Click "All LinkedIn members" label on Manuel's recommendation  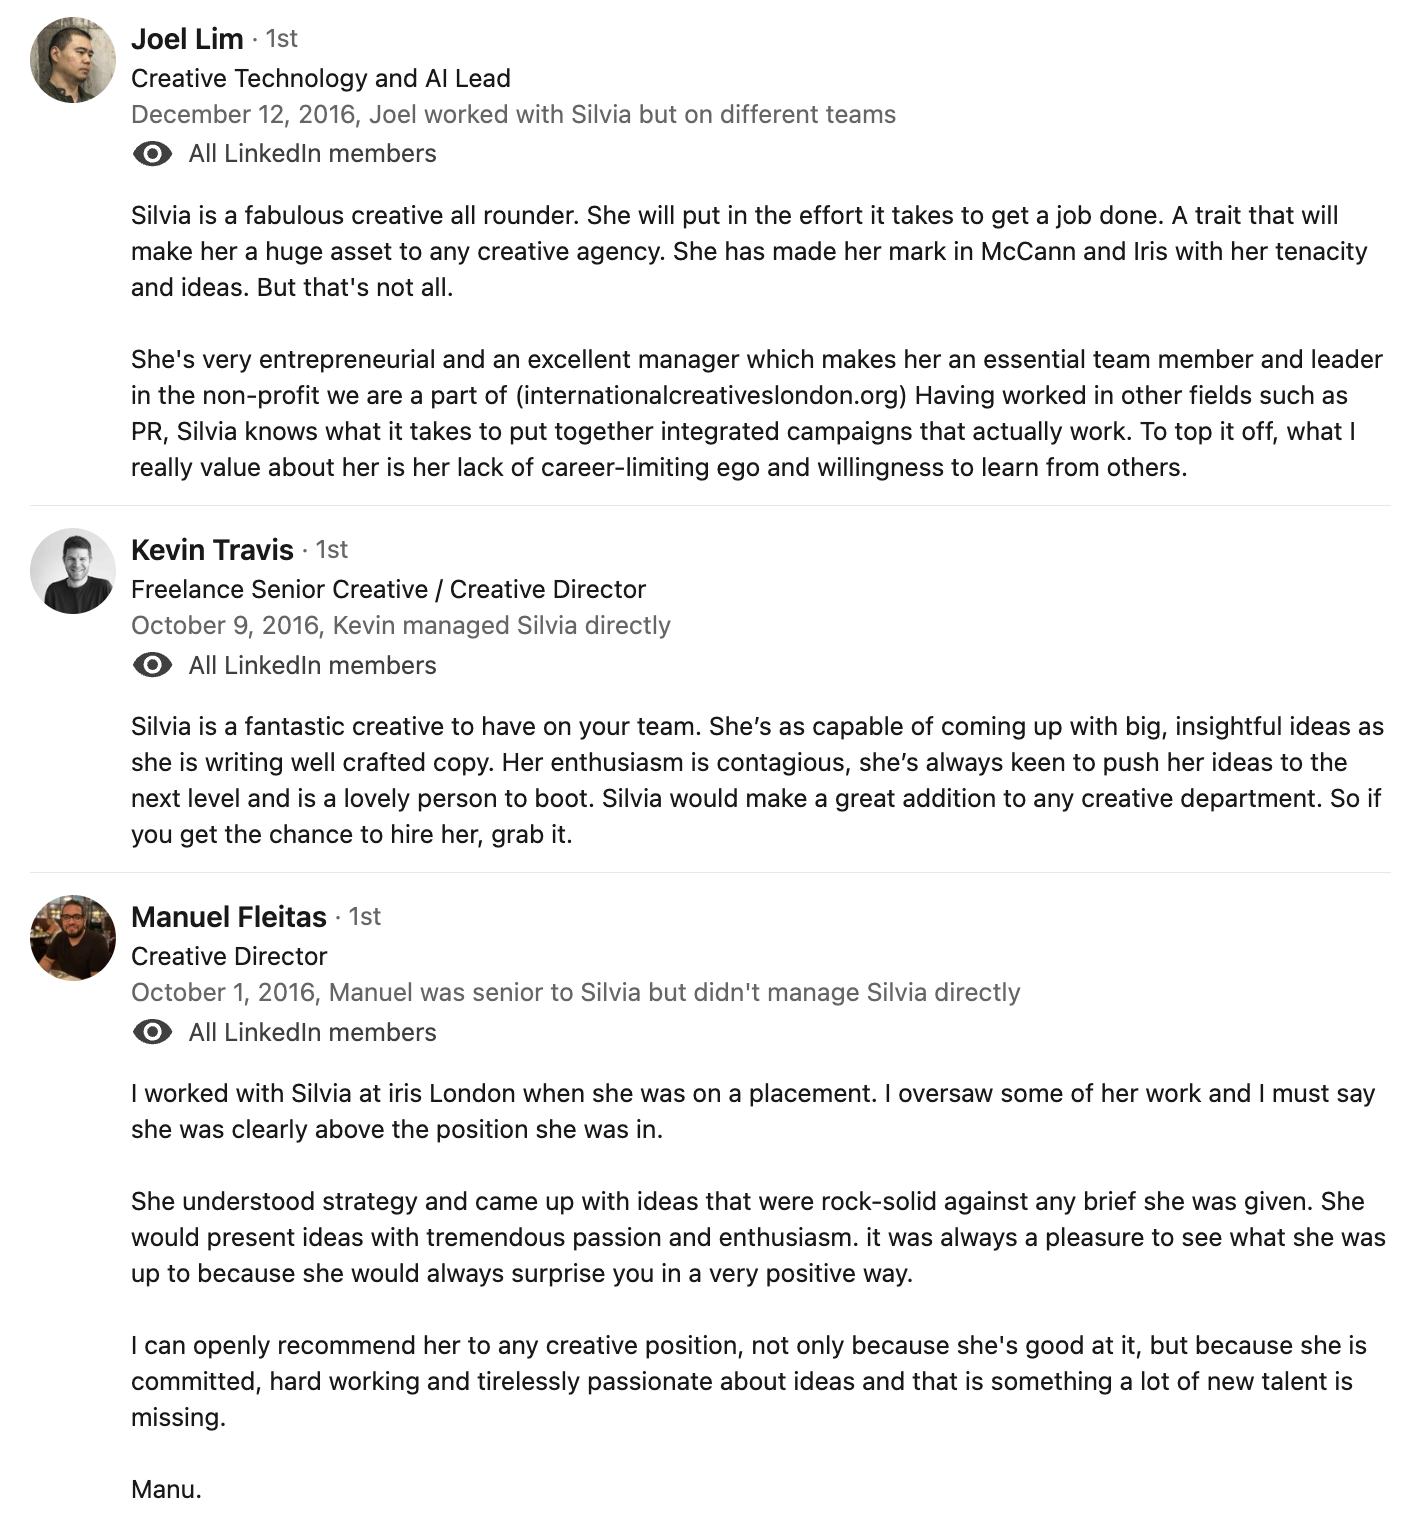(312, 1032)
